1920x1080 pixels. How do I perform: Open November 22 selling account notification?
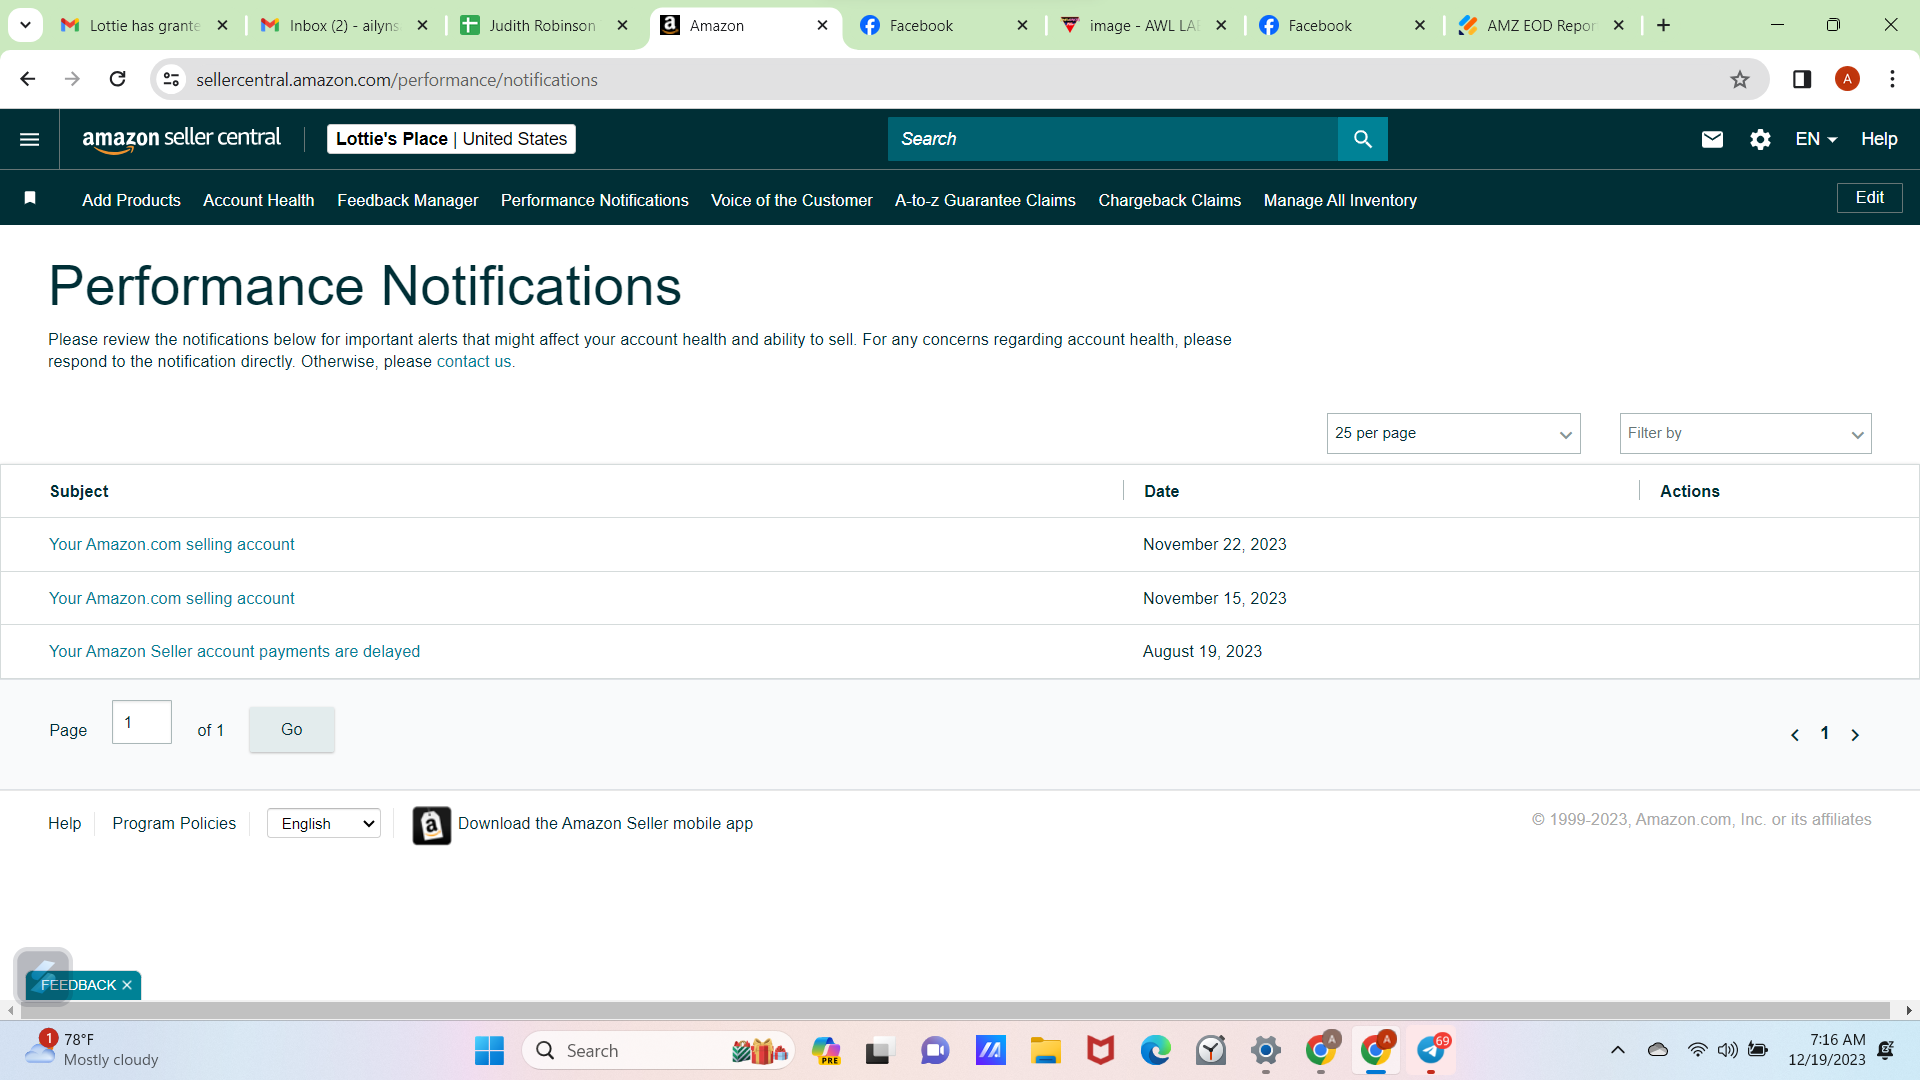point(171,544)
